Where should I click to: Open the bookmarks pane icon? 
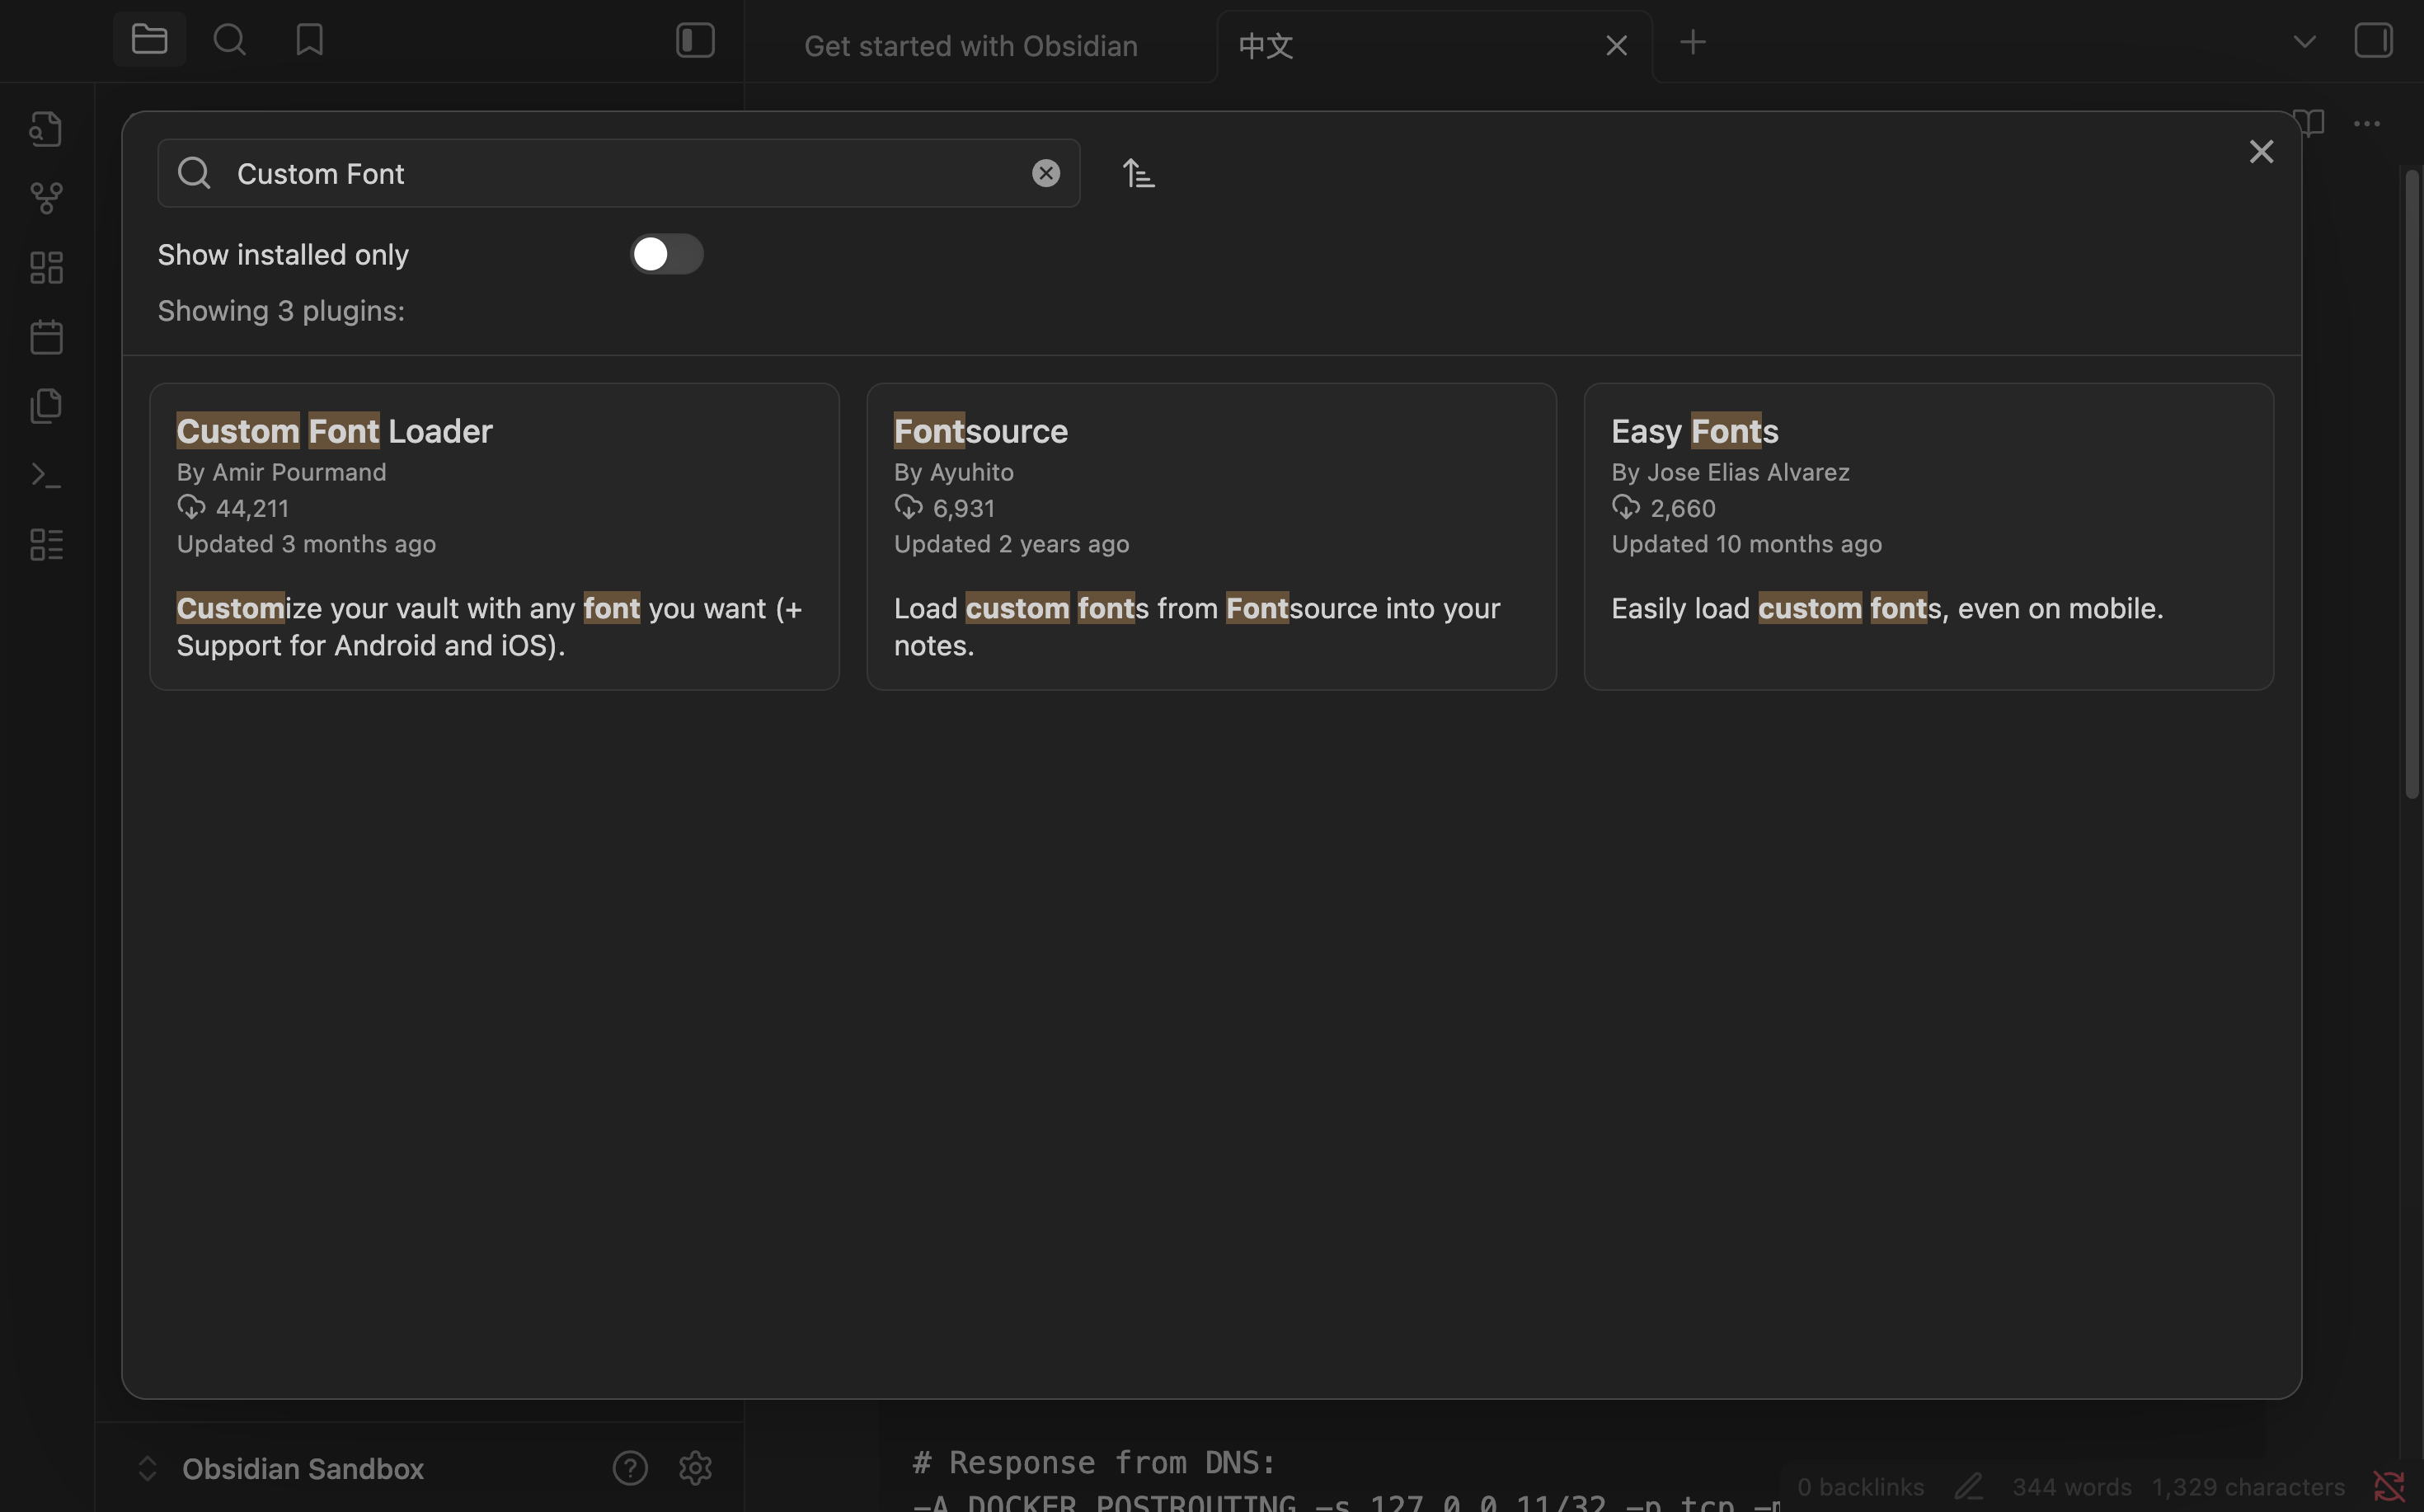click(x=309, y=40)
